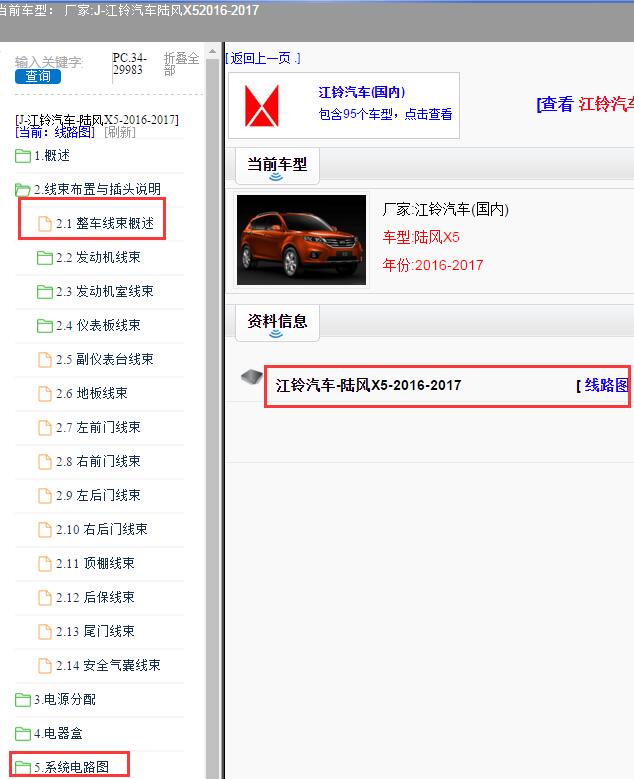Open the folder icon for 1.概述
Image resolution: width=634 pixels, height=779 pixels.
[23, 156]
